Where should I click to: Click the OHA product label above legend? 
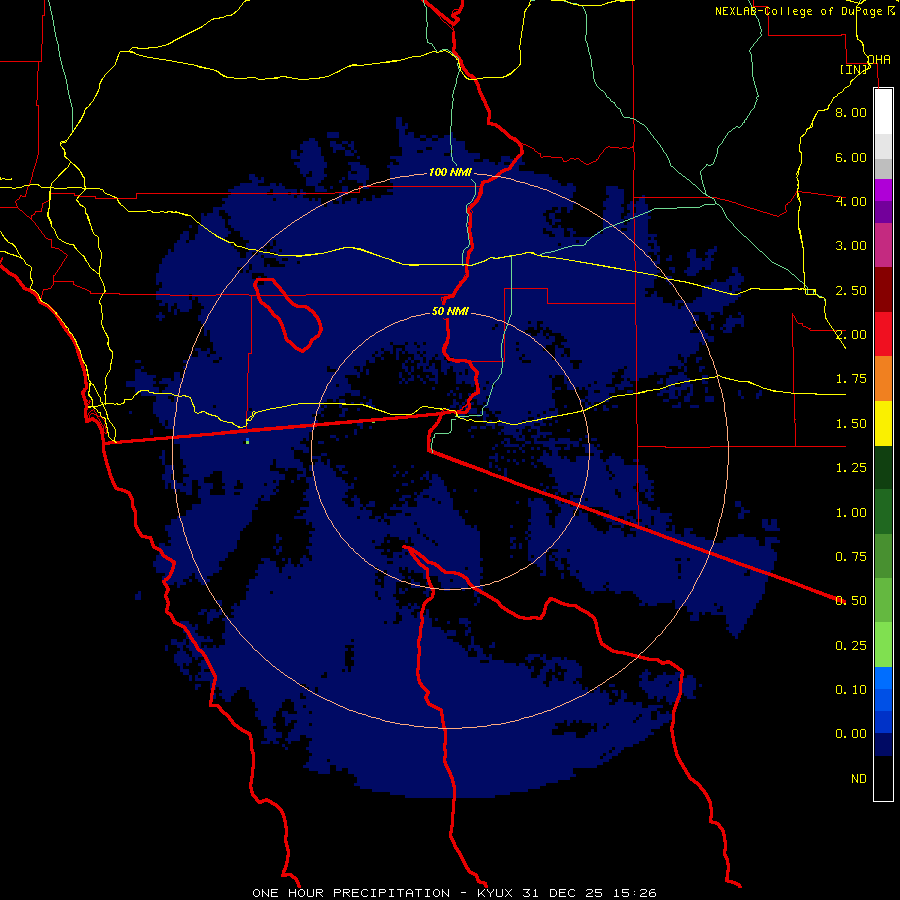[879, 60]
